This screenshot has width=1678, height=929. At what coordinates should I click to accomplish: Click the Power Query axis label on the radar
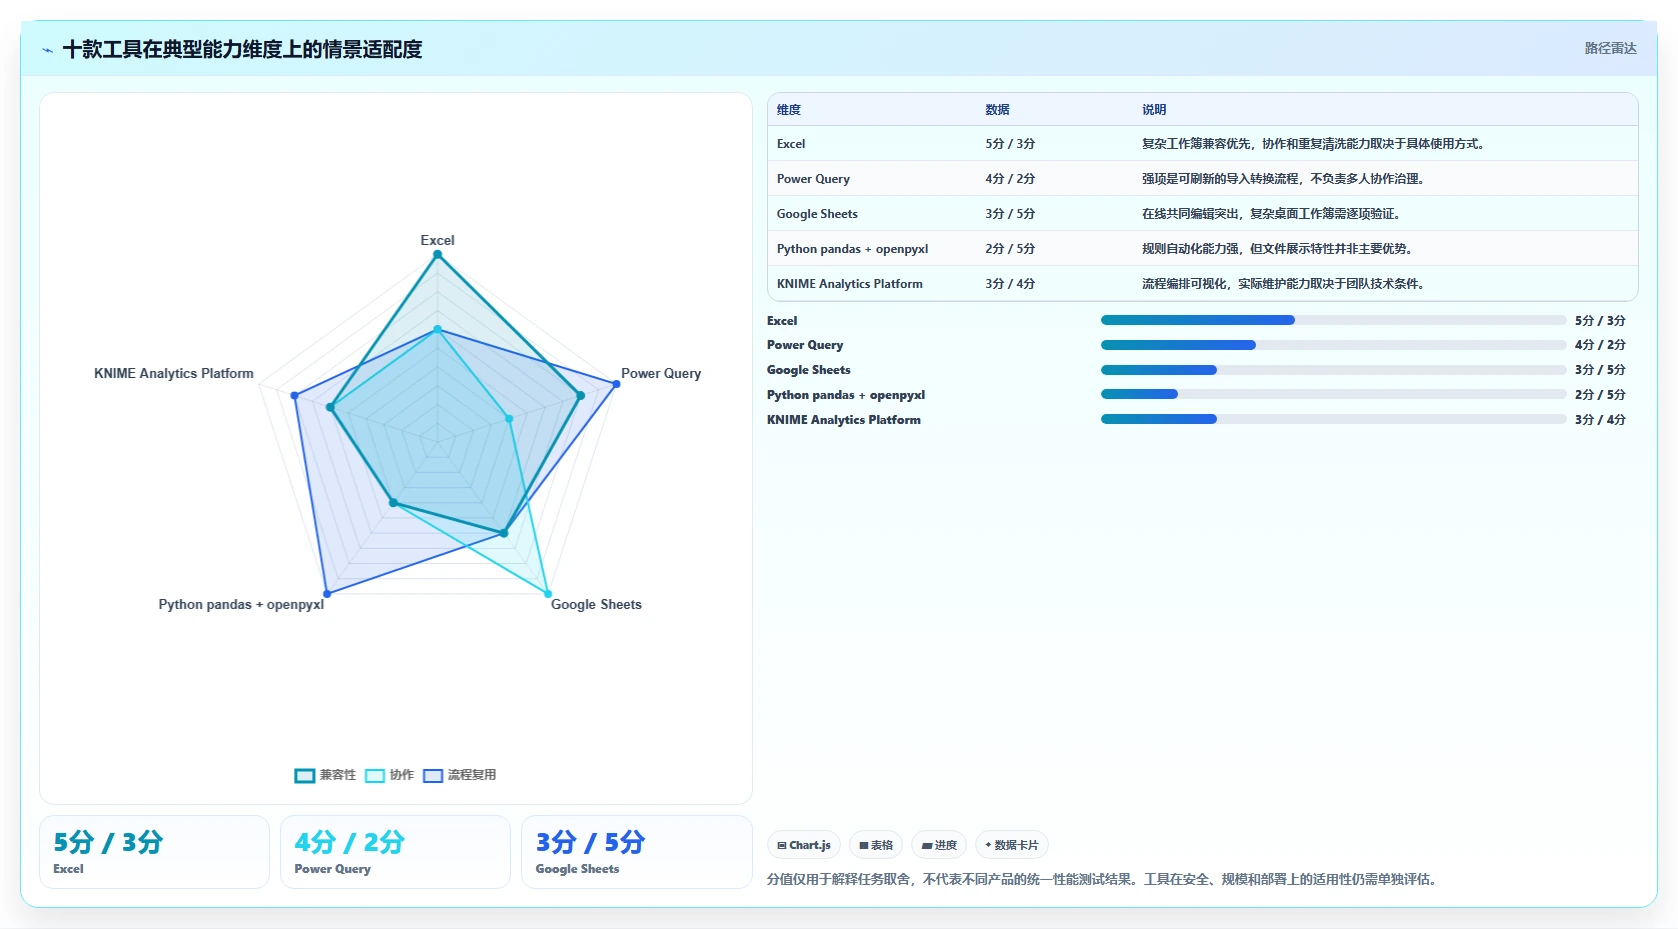tap(661, 373)
